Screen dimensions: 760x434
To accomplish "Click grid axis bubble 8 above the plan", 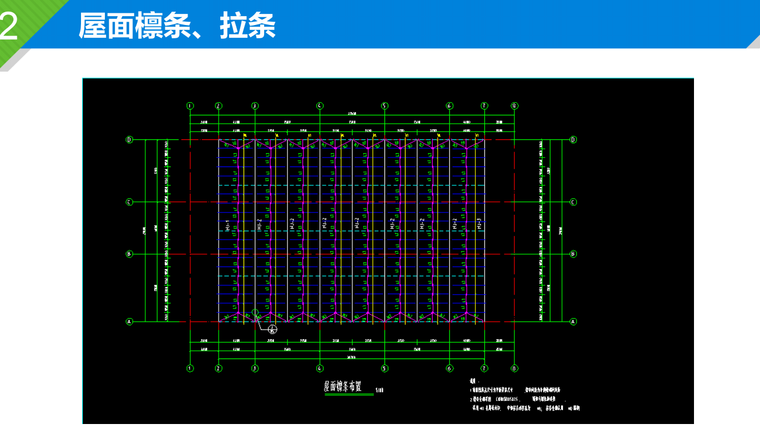I will (514, 106).
